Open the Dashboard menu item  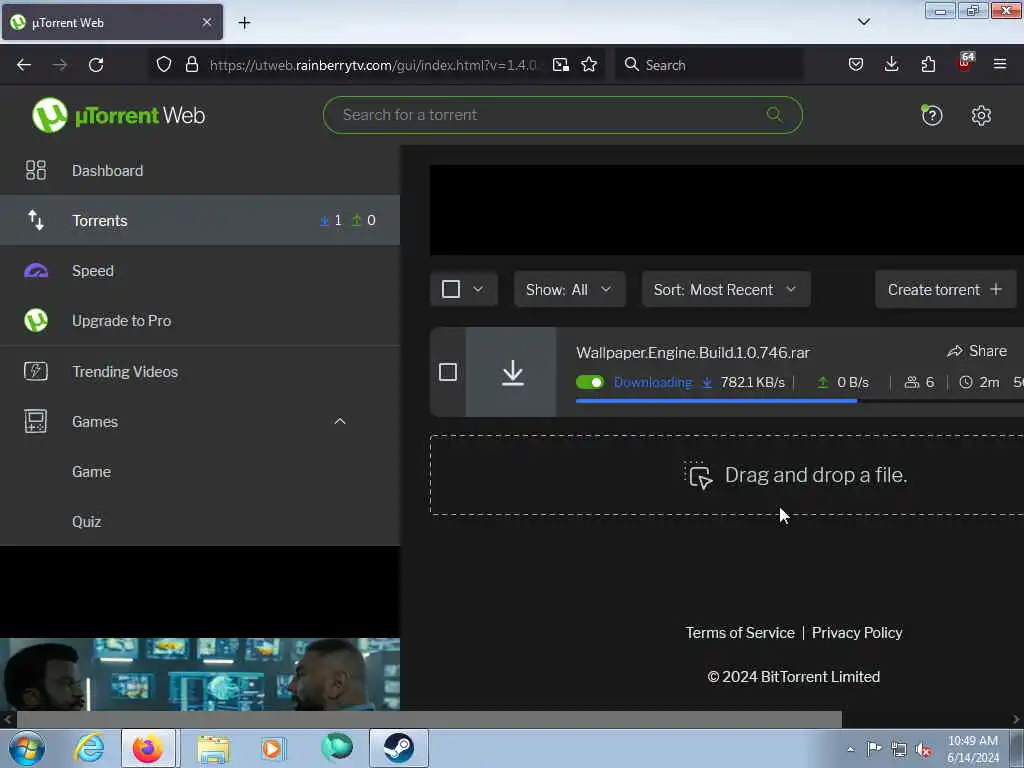pyautogui.click(x=200, y=170)
